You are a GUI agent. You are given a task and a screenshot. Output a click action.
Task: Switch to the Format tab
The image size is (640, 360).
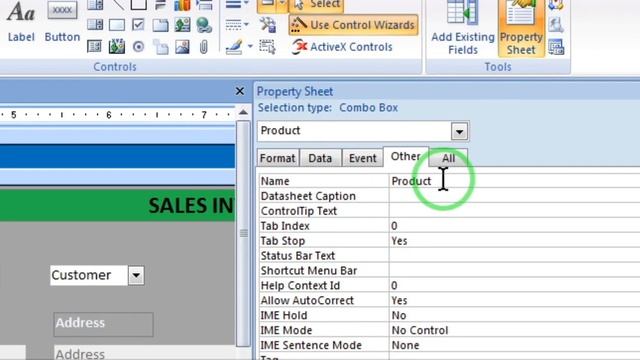pyautogui.click(x=278, y=158)
